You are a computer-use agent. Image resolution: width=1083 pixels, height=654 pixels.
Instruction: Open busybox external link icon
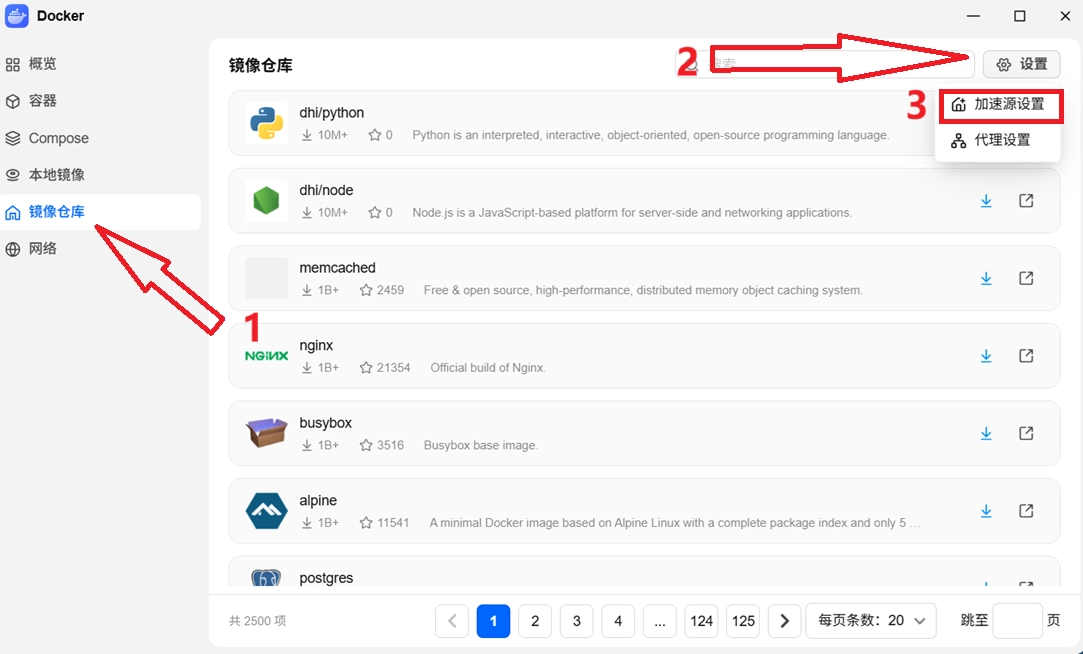tap(1026, 434)
